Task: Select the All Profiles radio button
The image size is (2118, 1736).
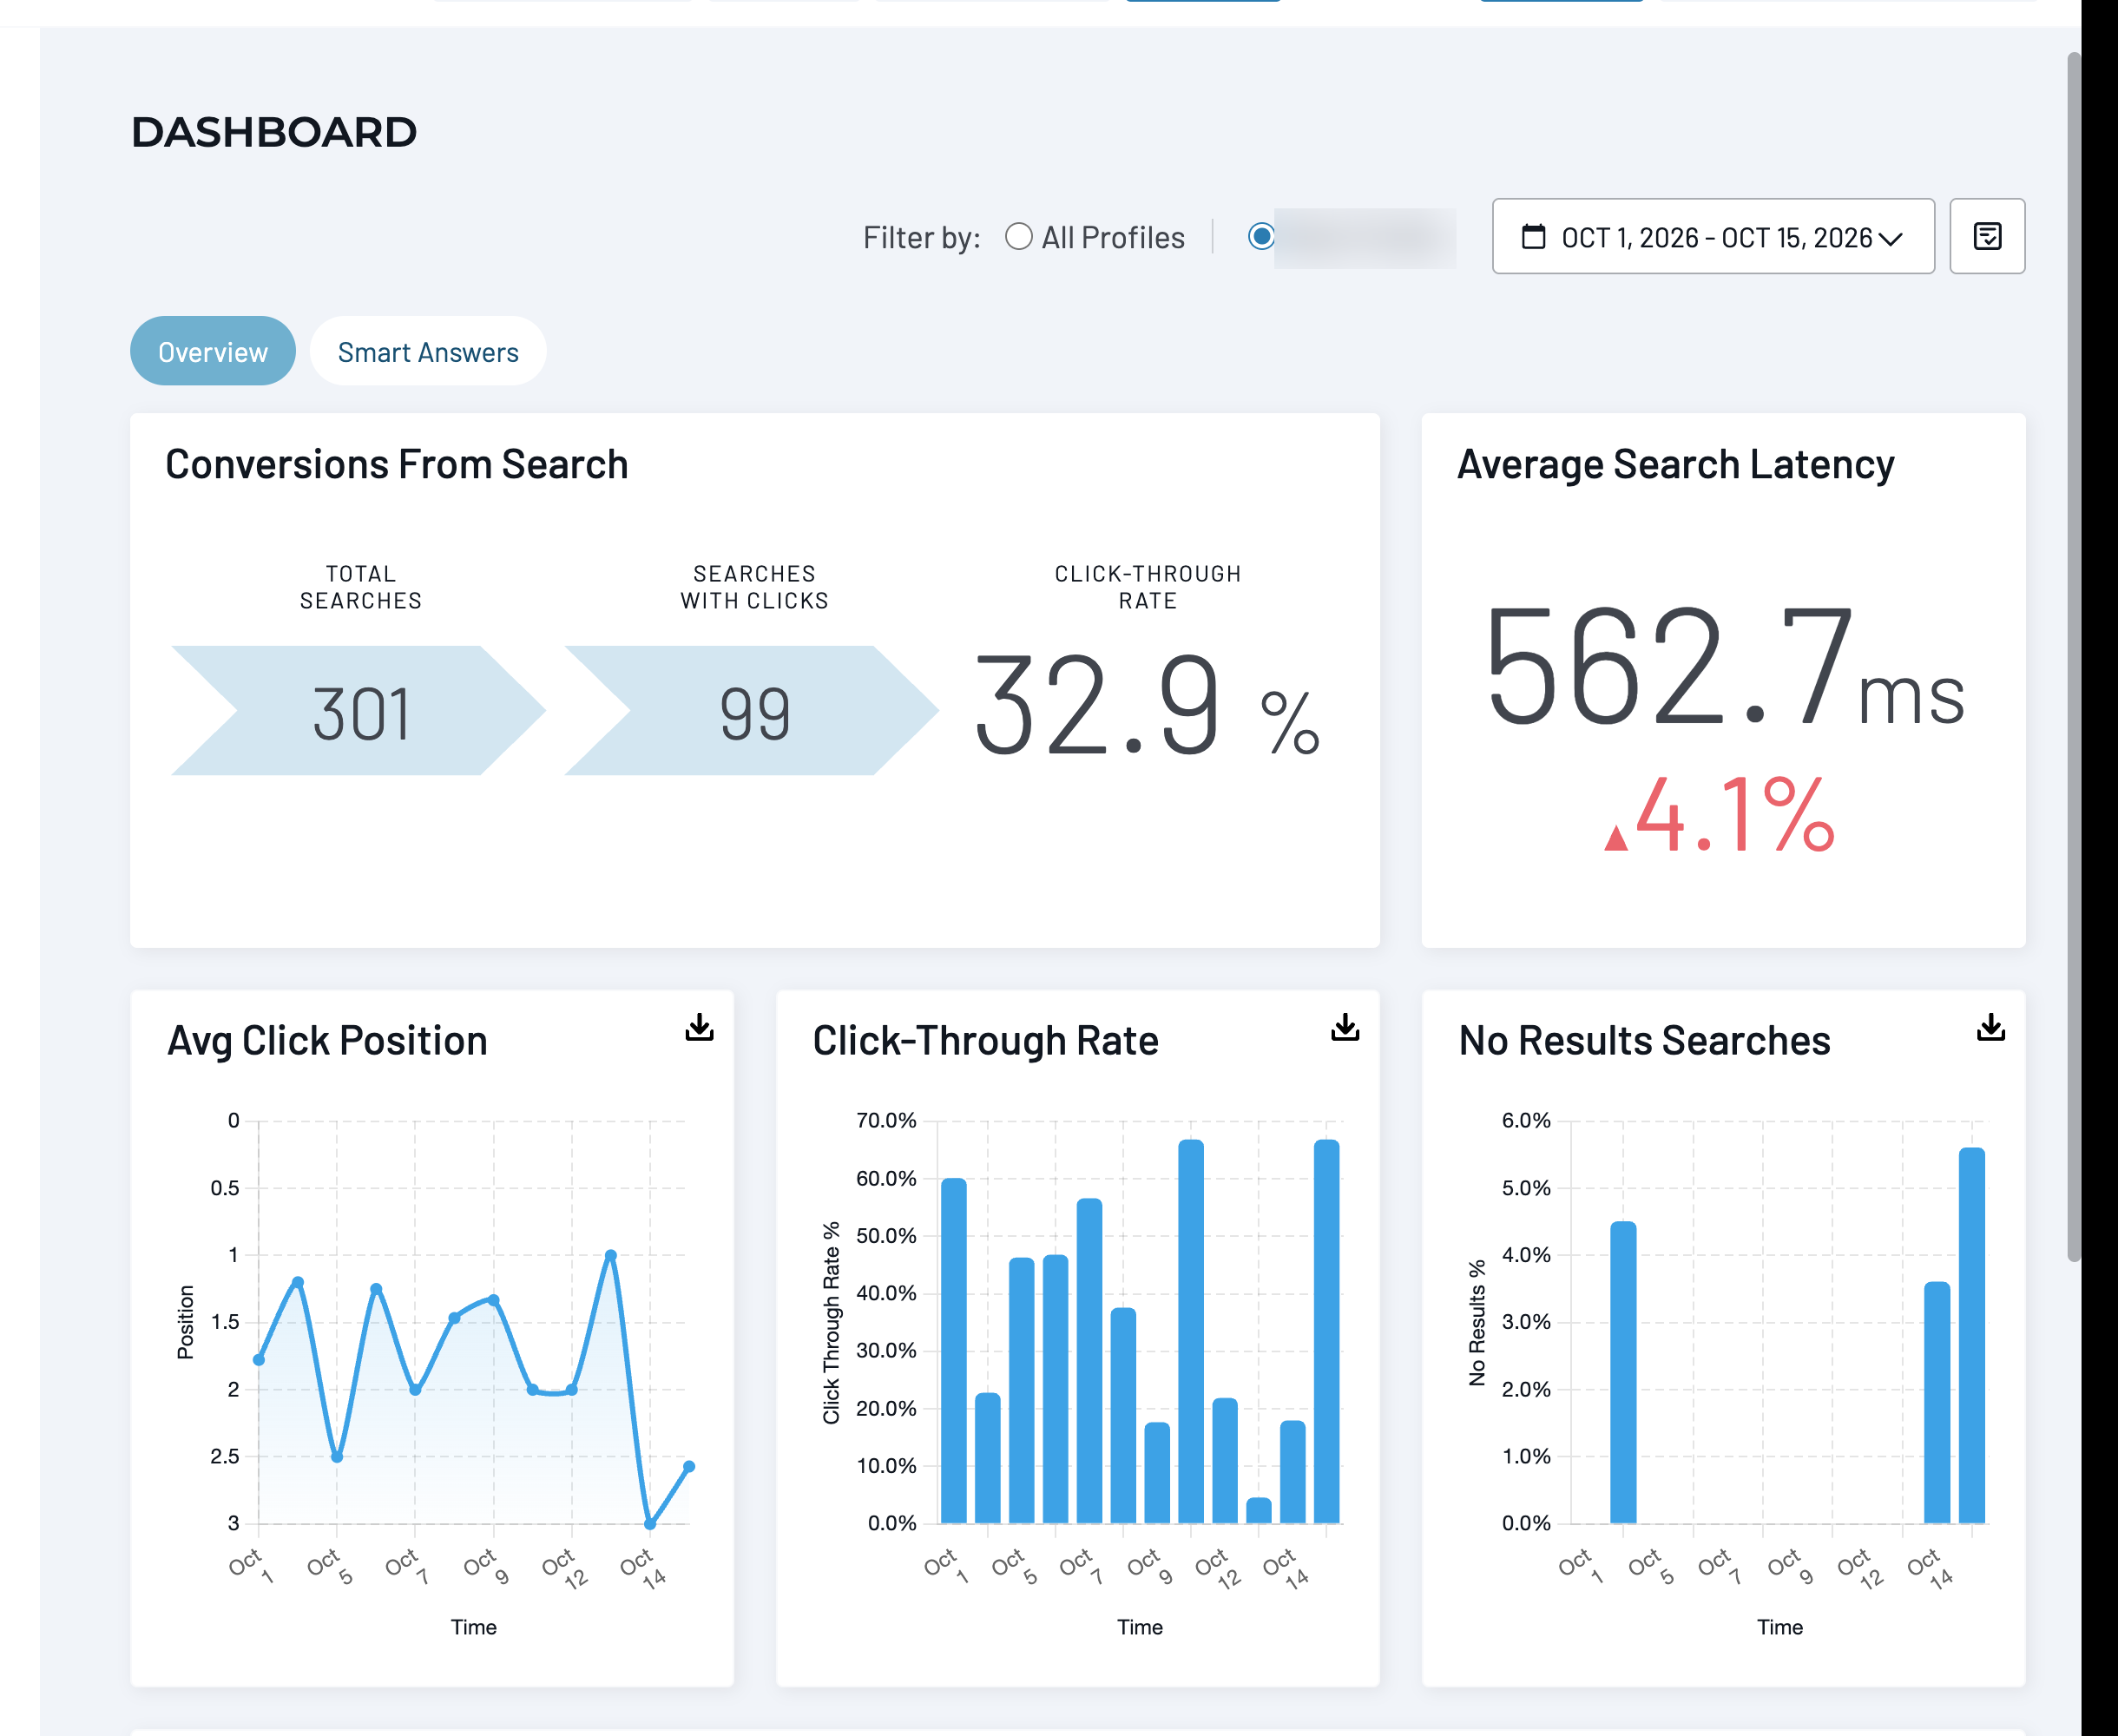Action: [1018, 237]
